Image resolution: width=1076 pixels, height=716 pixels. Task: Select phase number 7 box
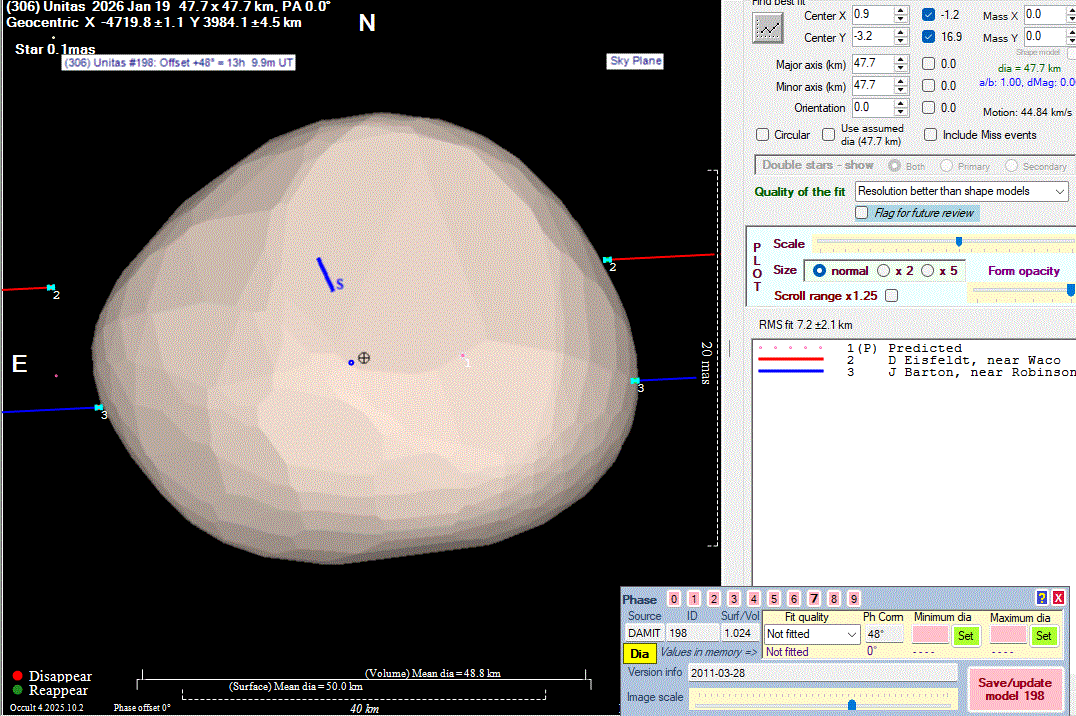[x=814, y=599]
